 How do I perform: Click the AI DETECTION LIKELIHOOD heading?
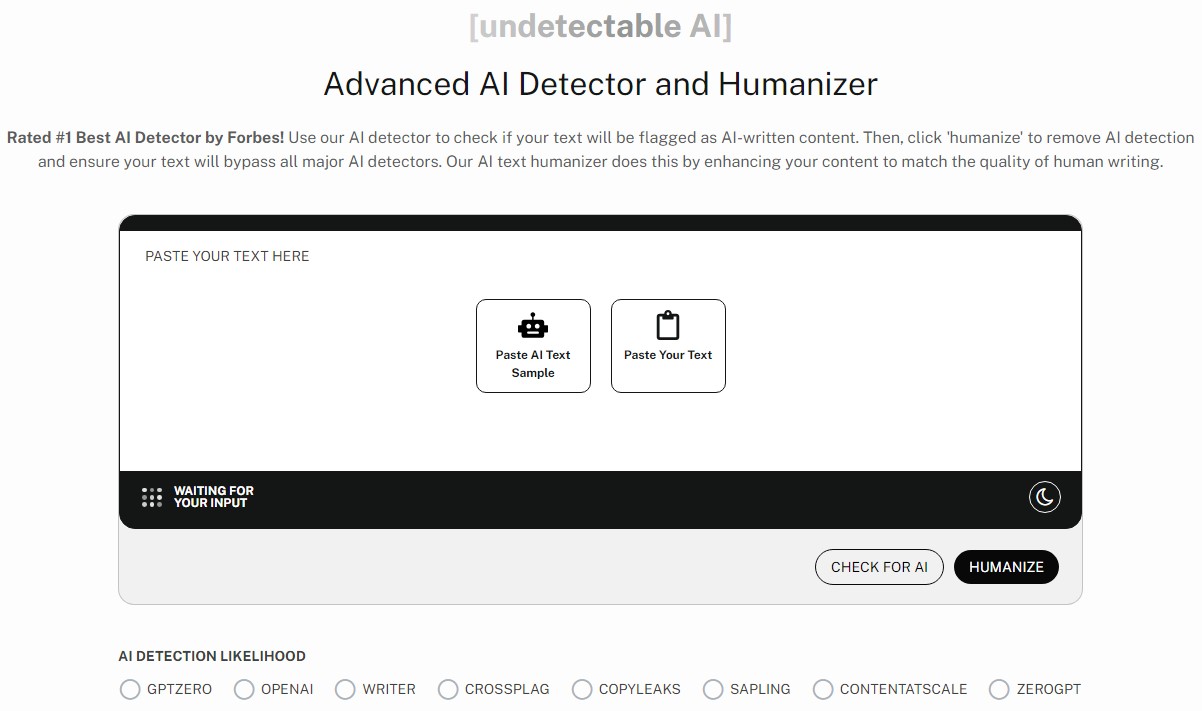[212, 656]
